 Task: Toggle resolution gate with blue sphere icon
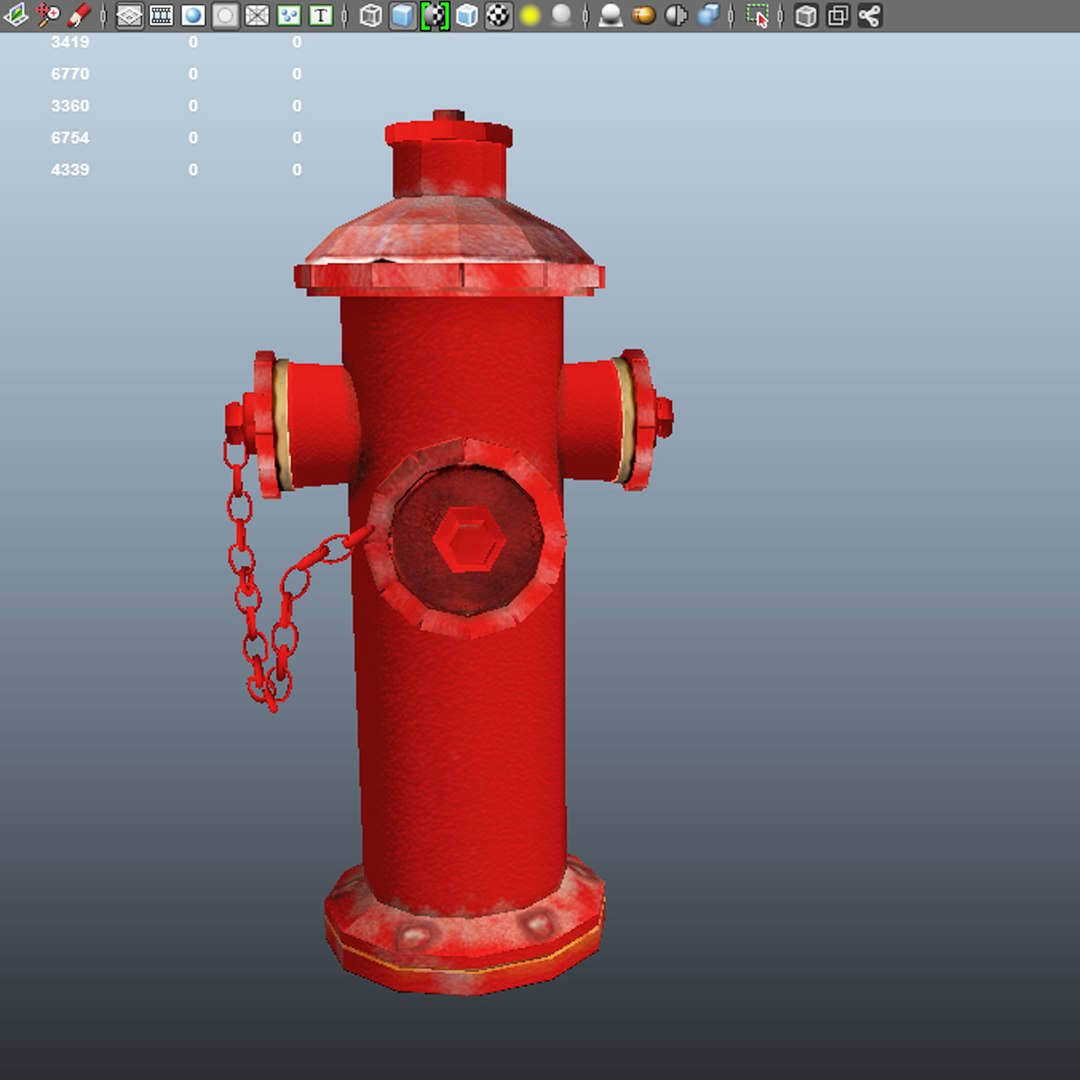coord(193,15)
